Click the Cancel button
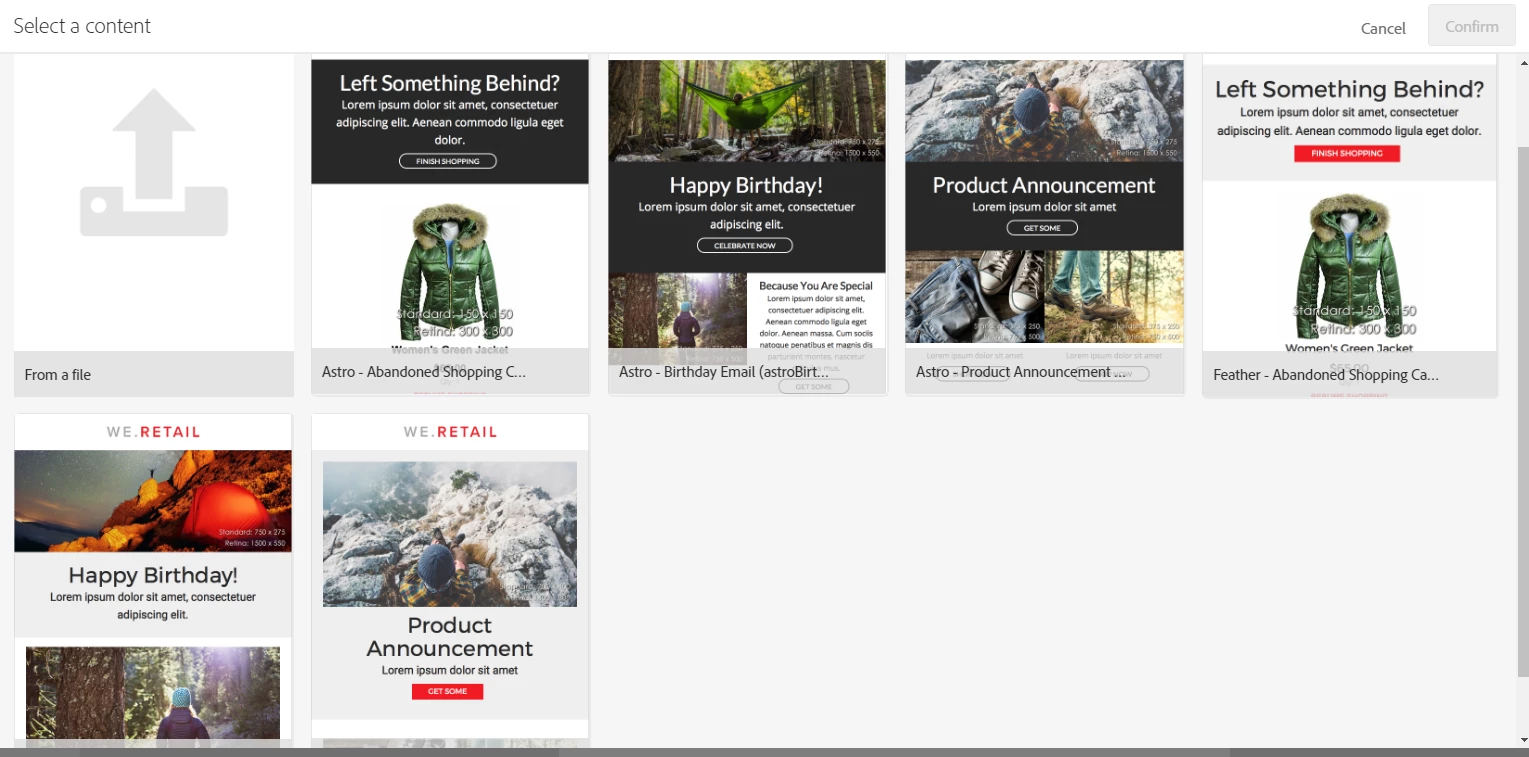This screenshot has width=1529, height=757. click(x=1383, y=28)
